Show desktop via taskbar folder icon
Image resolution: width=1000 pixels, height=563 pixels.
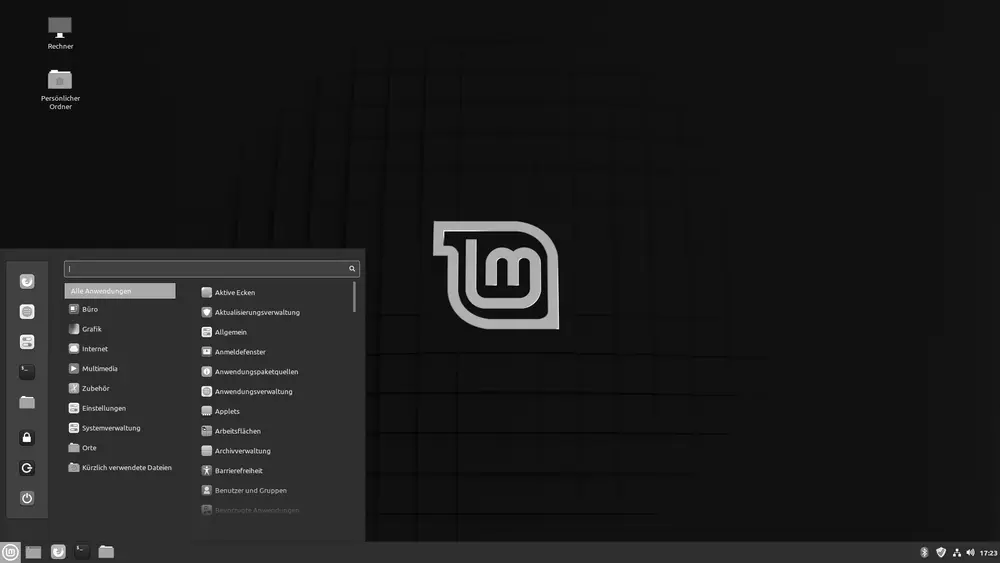tap(33, 552)
